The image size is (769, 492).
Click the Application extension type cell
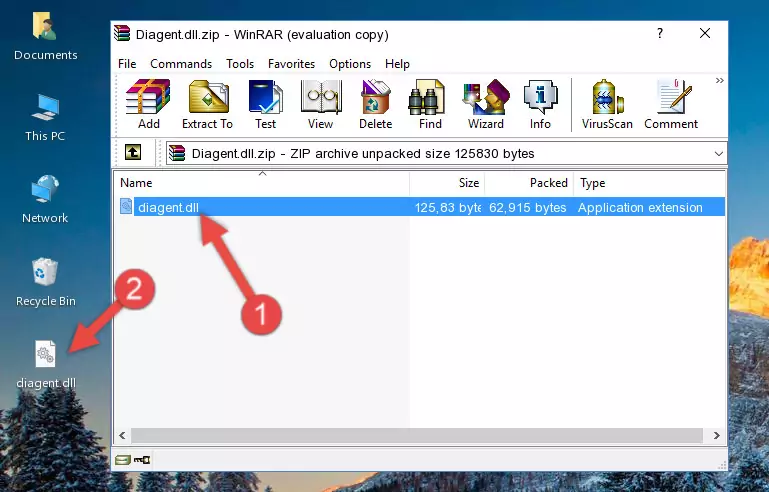(x=640, y=207)
